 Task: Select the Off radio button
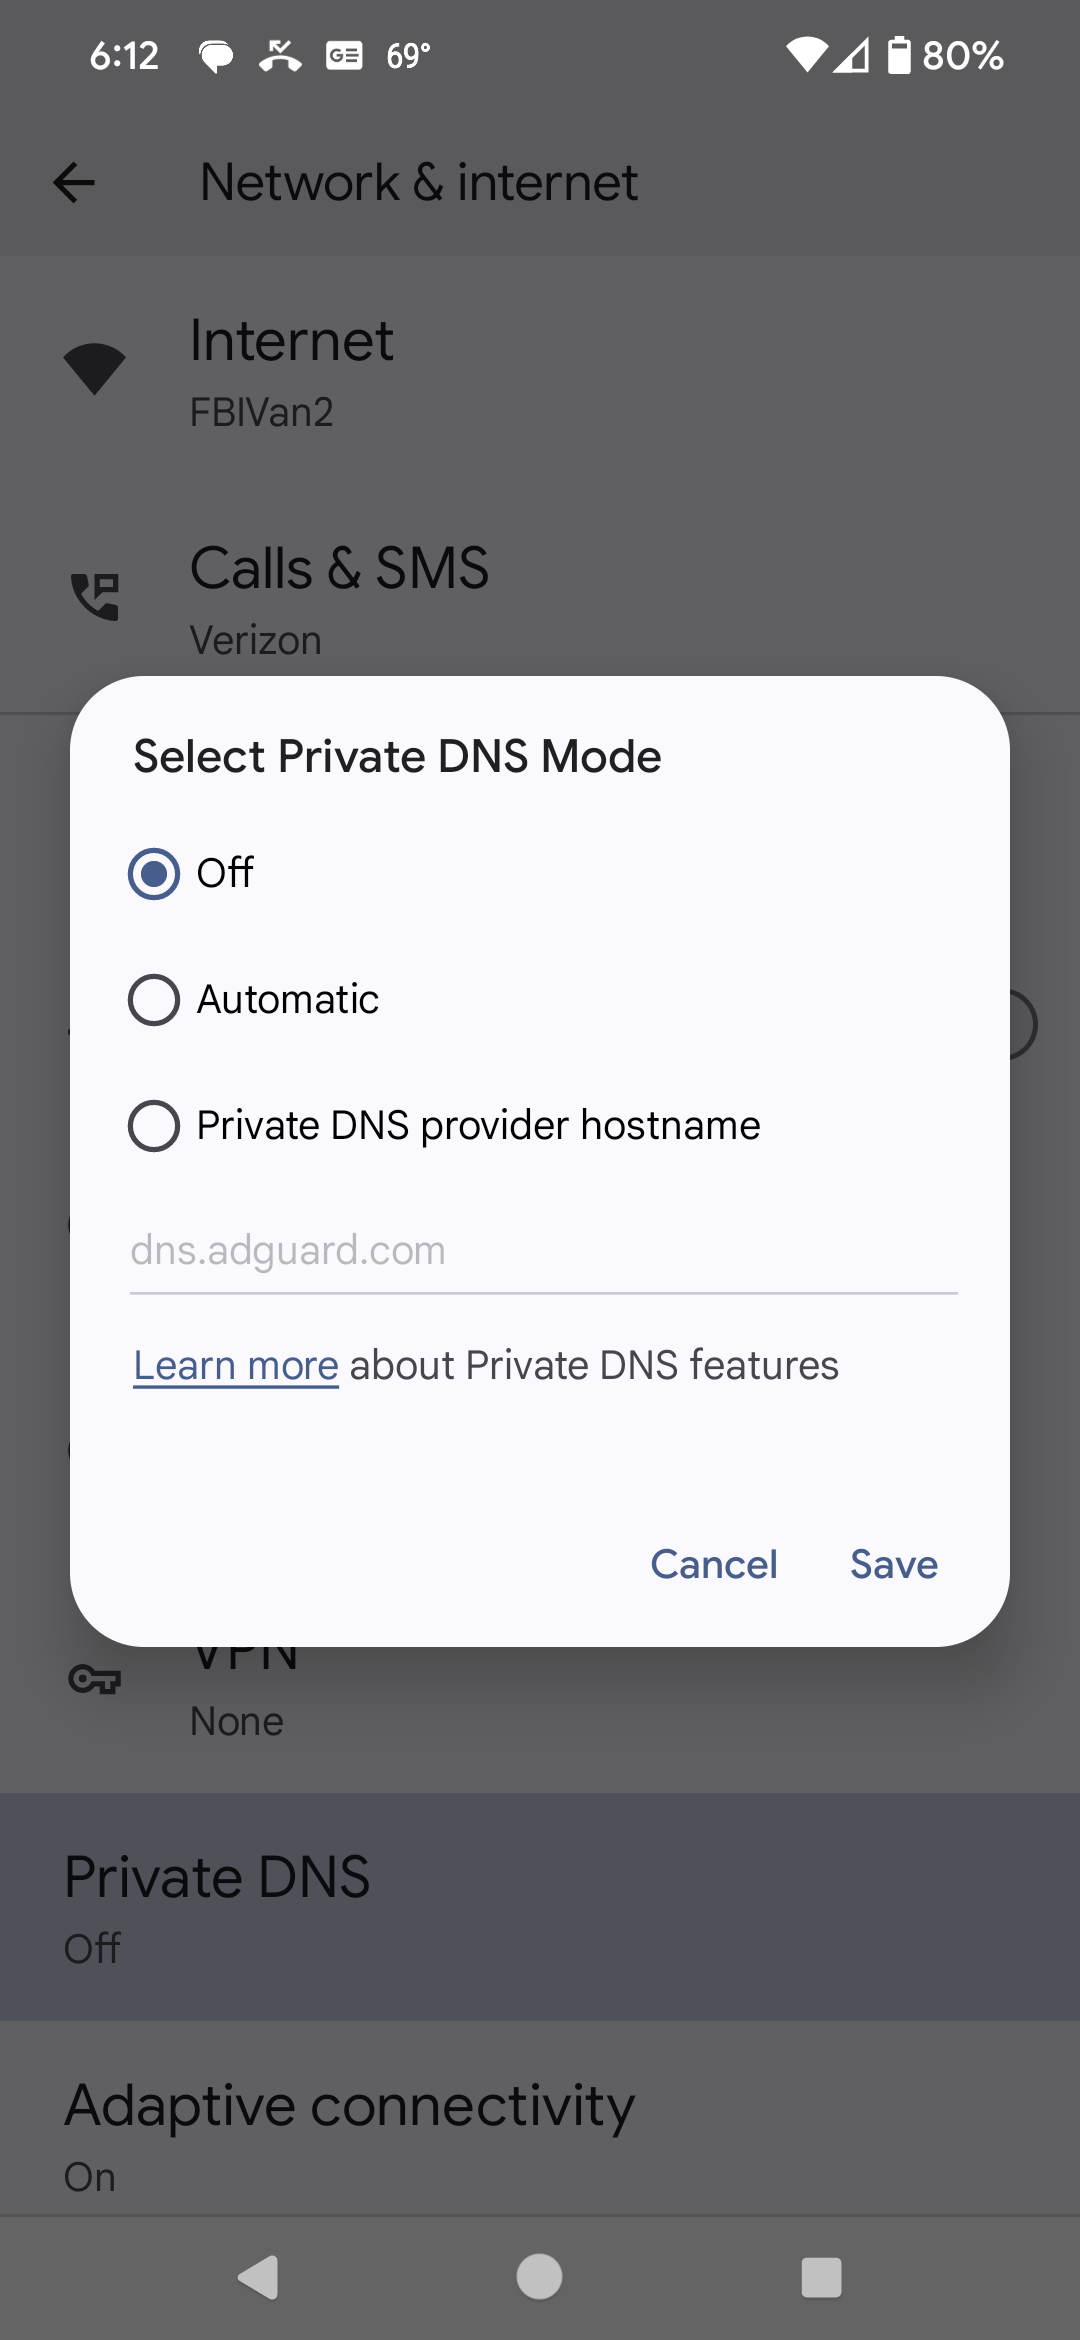pyautogui.click(x=154, y=874)
